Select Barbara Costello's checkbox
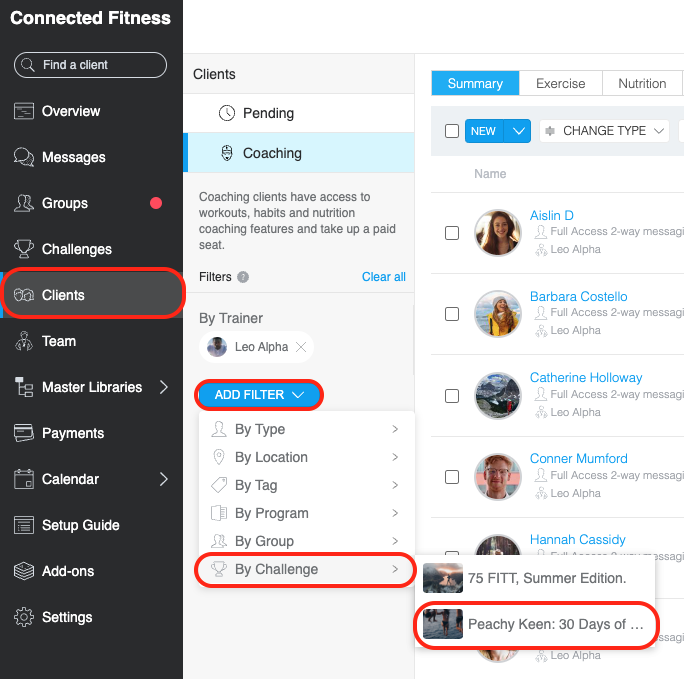 tap(452, 314)
